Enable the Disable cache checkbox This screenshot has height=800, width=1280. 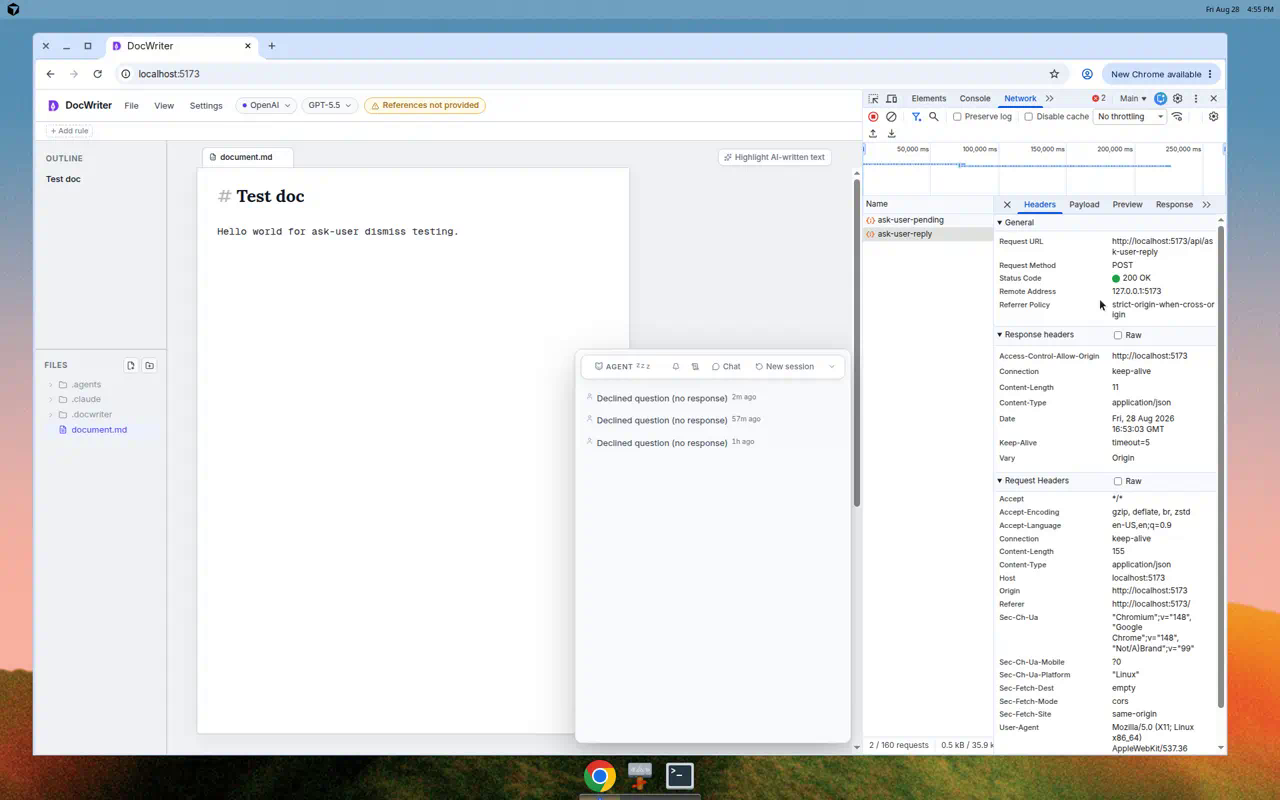click(1029, 117)
